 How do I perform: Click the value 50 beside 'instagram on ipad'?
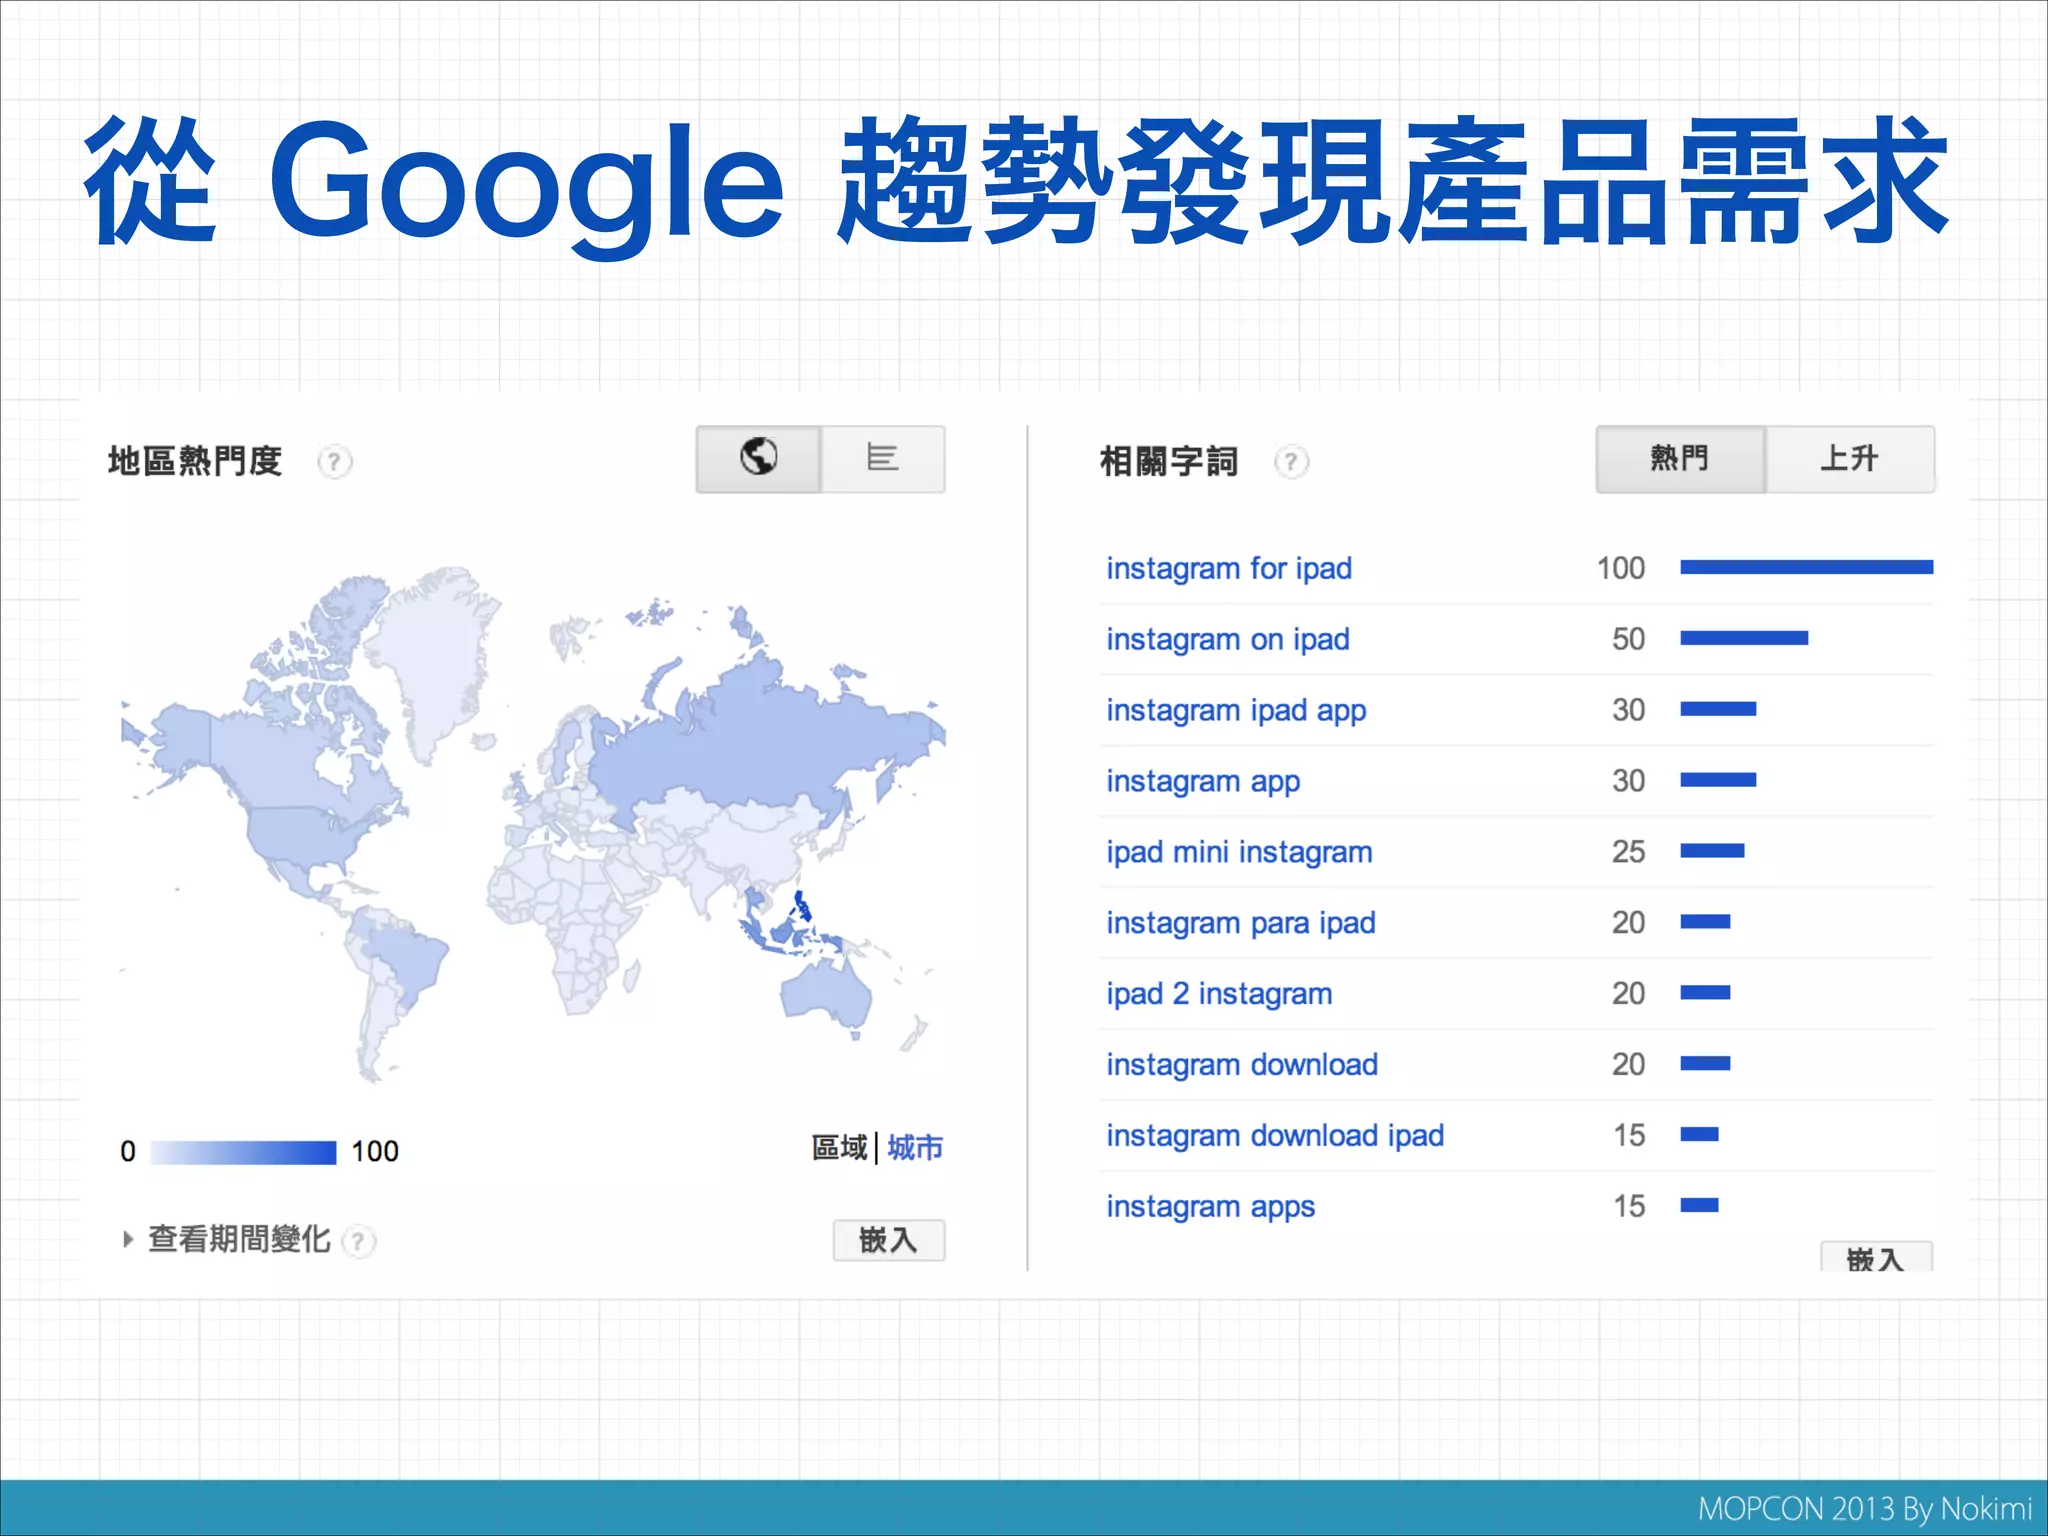pyautogui.click(x=1629, y=639)
